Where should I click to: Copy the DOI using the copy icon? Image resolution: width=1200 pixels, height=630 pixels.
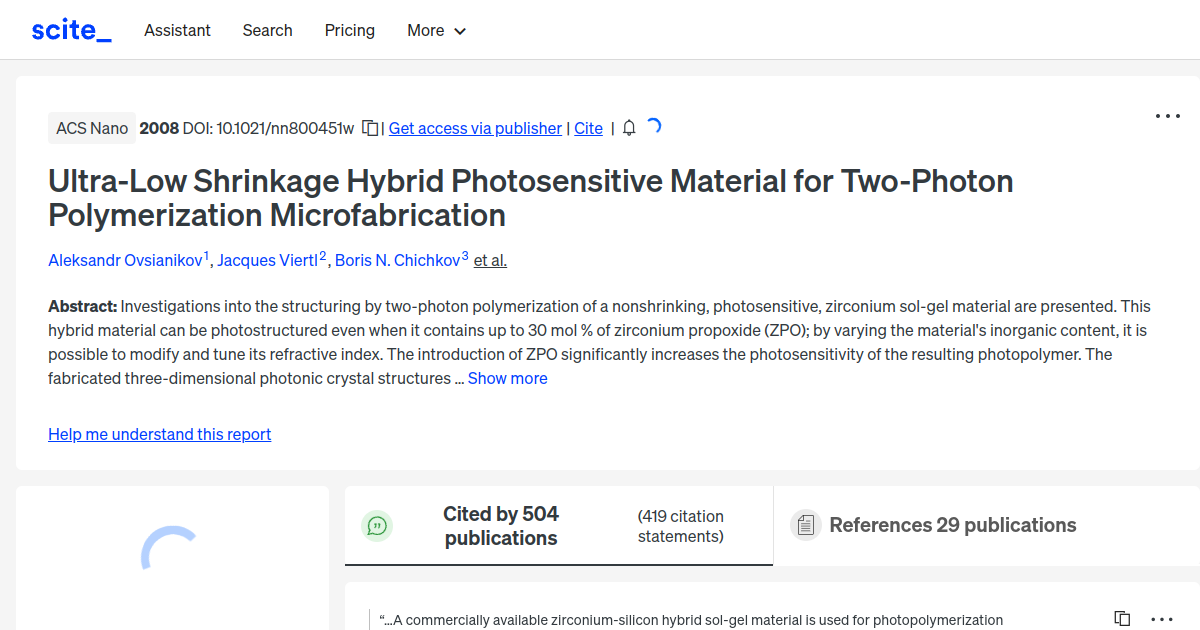(x=369, y=128)
